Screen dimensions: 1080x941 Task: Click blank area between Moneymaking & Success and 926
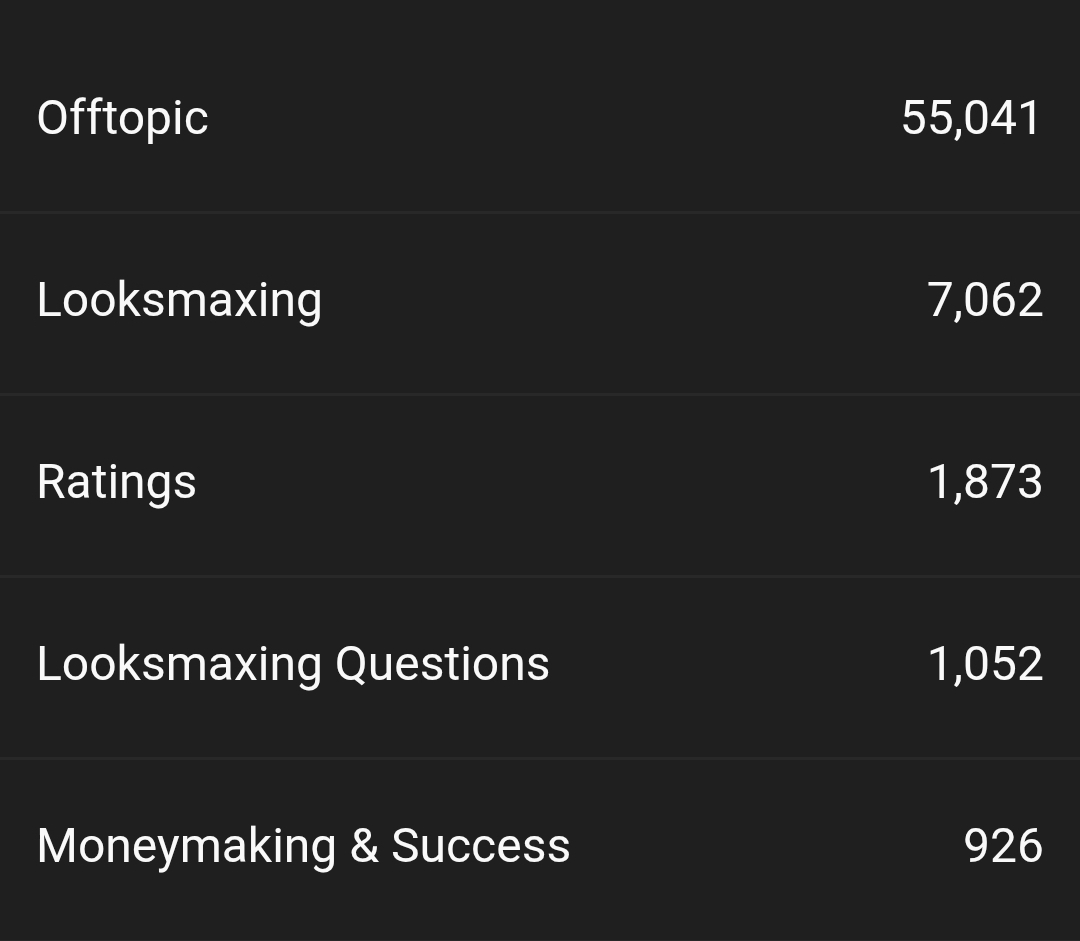[767, 847]
